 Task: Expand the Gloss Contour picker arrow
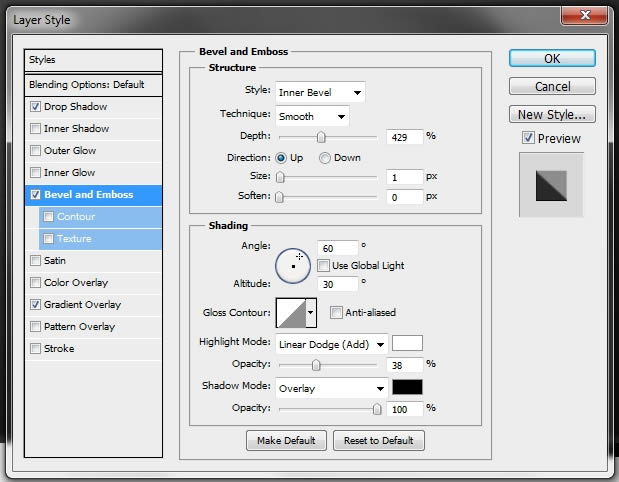pos(311,313)
